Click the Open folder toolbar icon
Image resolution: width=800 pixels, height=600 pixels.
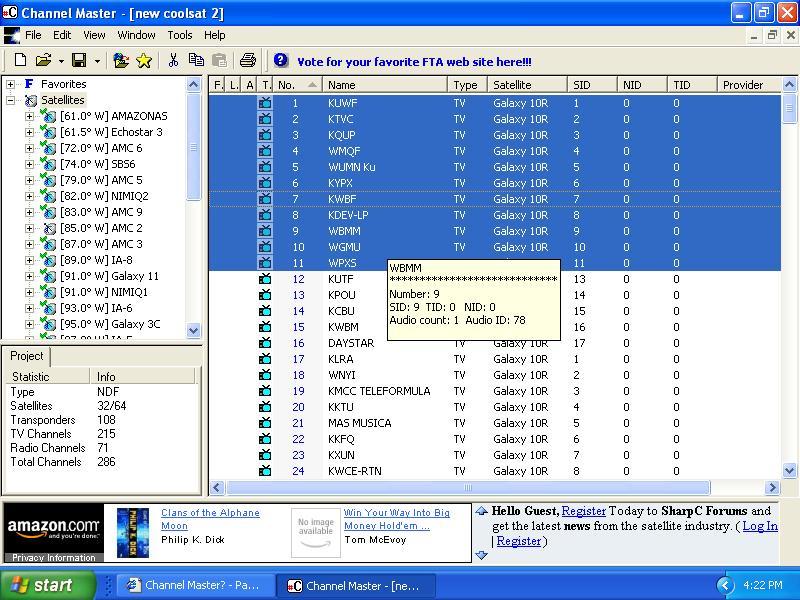click(43, 60)
